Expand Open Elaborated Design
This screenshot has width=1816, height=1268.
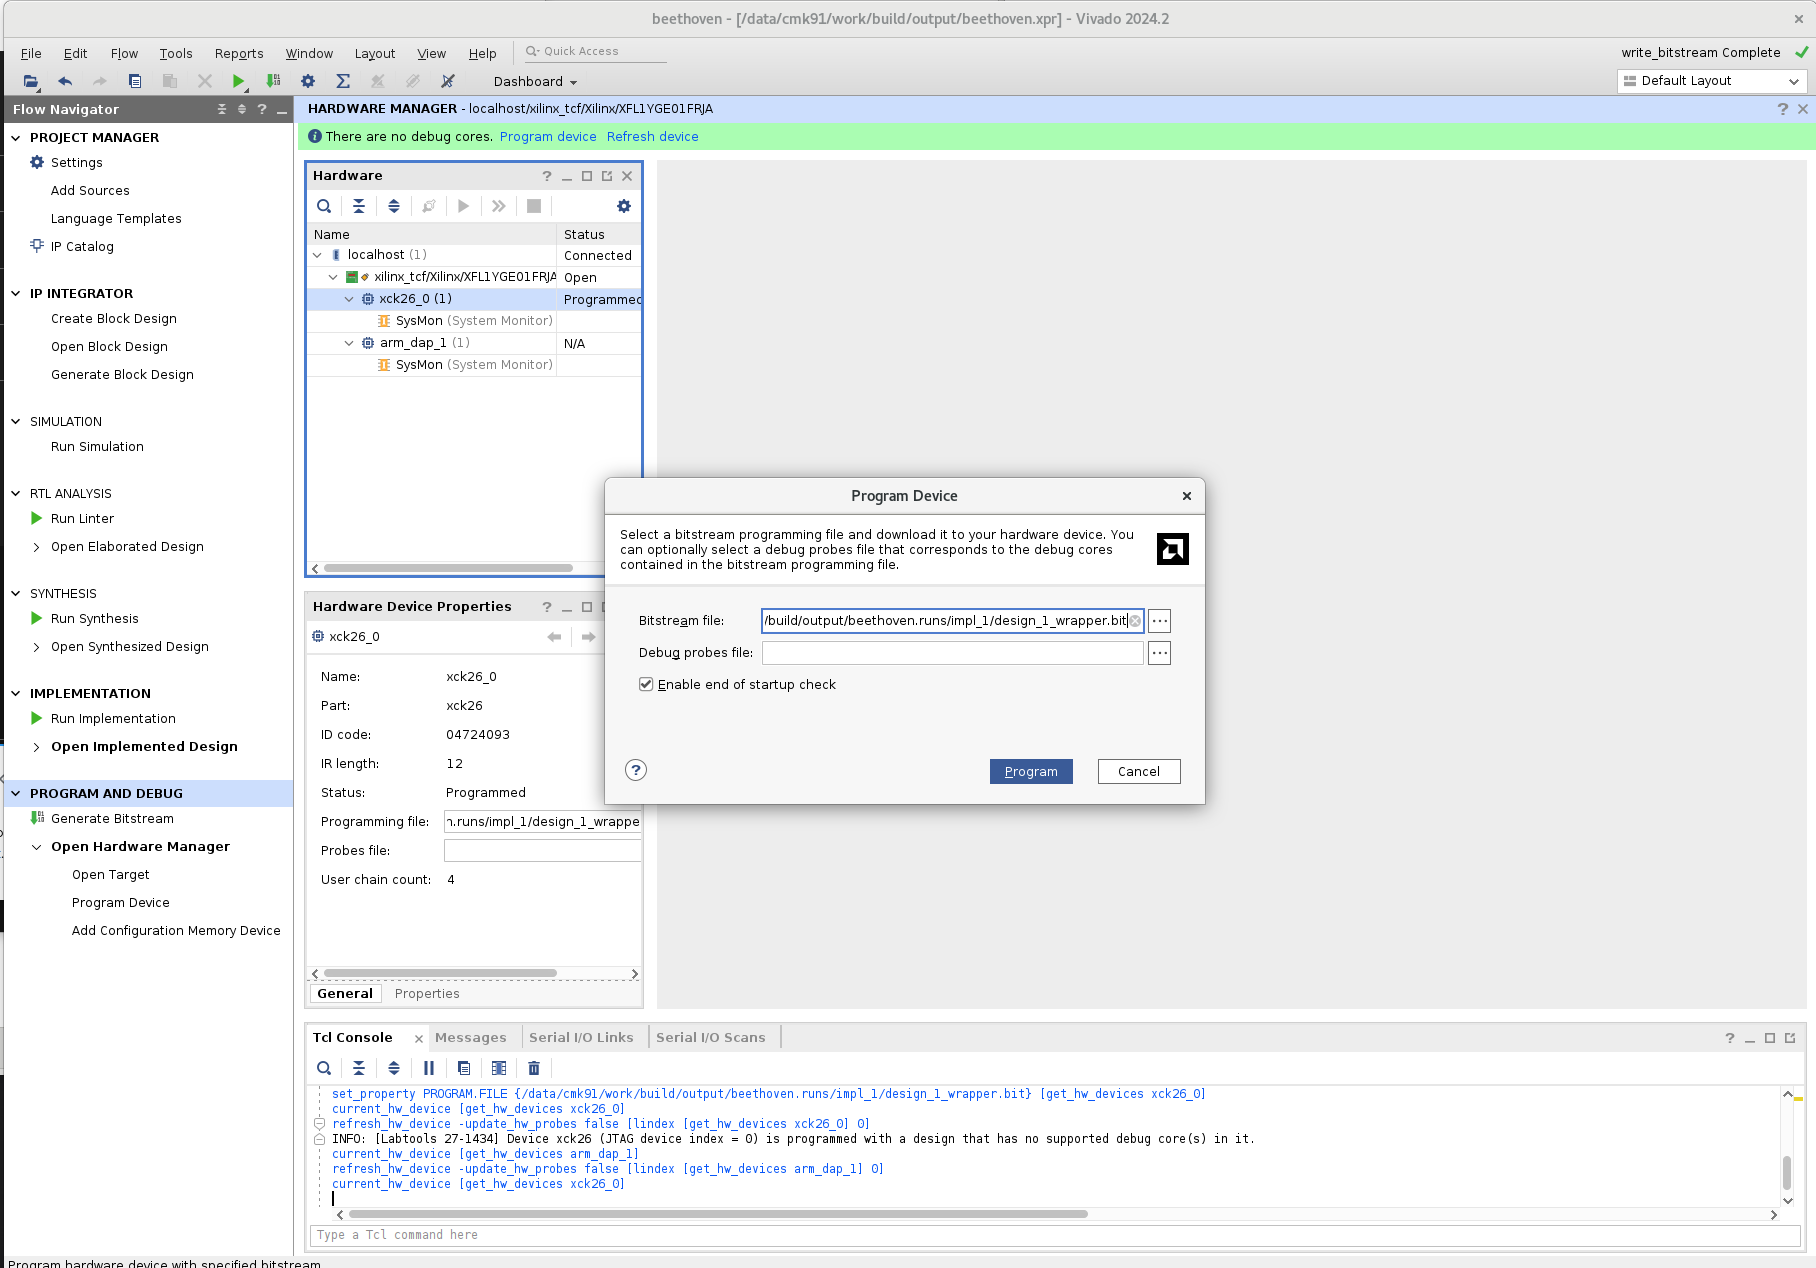click(37, 547)
